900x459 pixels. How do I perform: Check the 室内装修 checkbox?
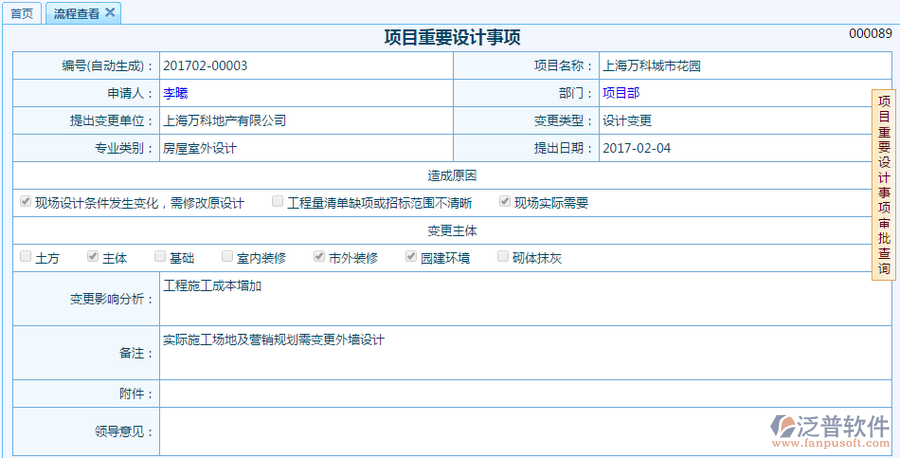pos(227,257)
